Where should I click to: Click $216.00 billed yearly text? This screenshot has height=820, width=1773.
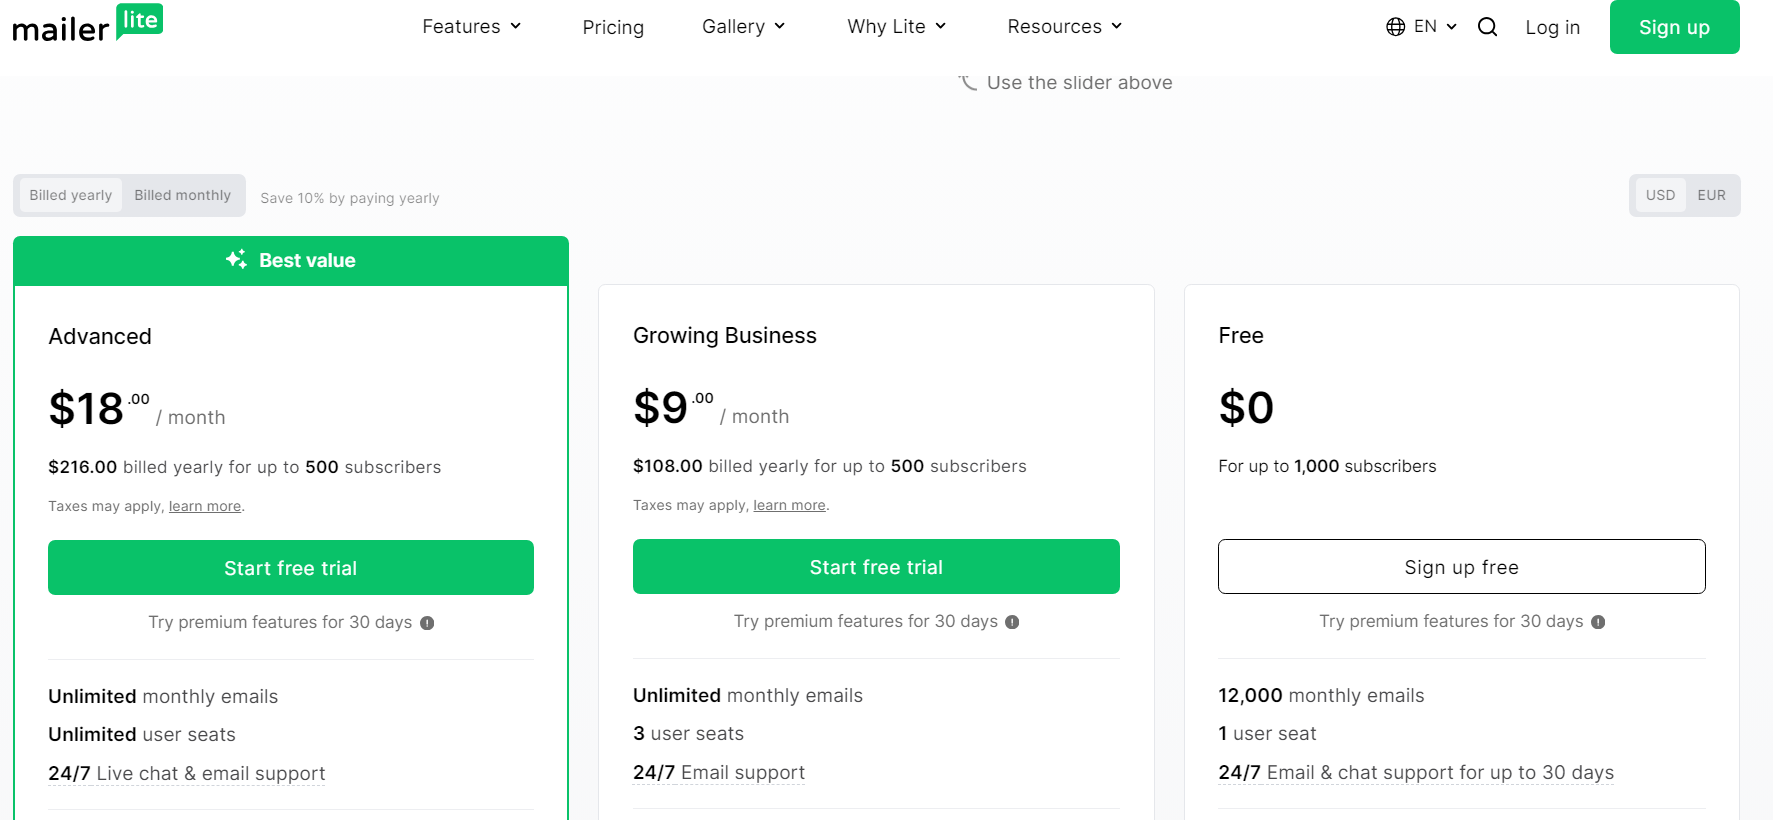click(245, 467)
